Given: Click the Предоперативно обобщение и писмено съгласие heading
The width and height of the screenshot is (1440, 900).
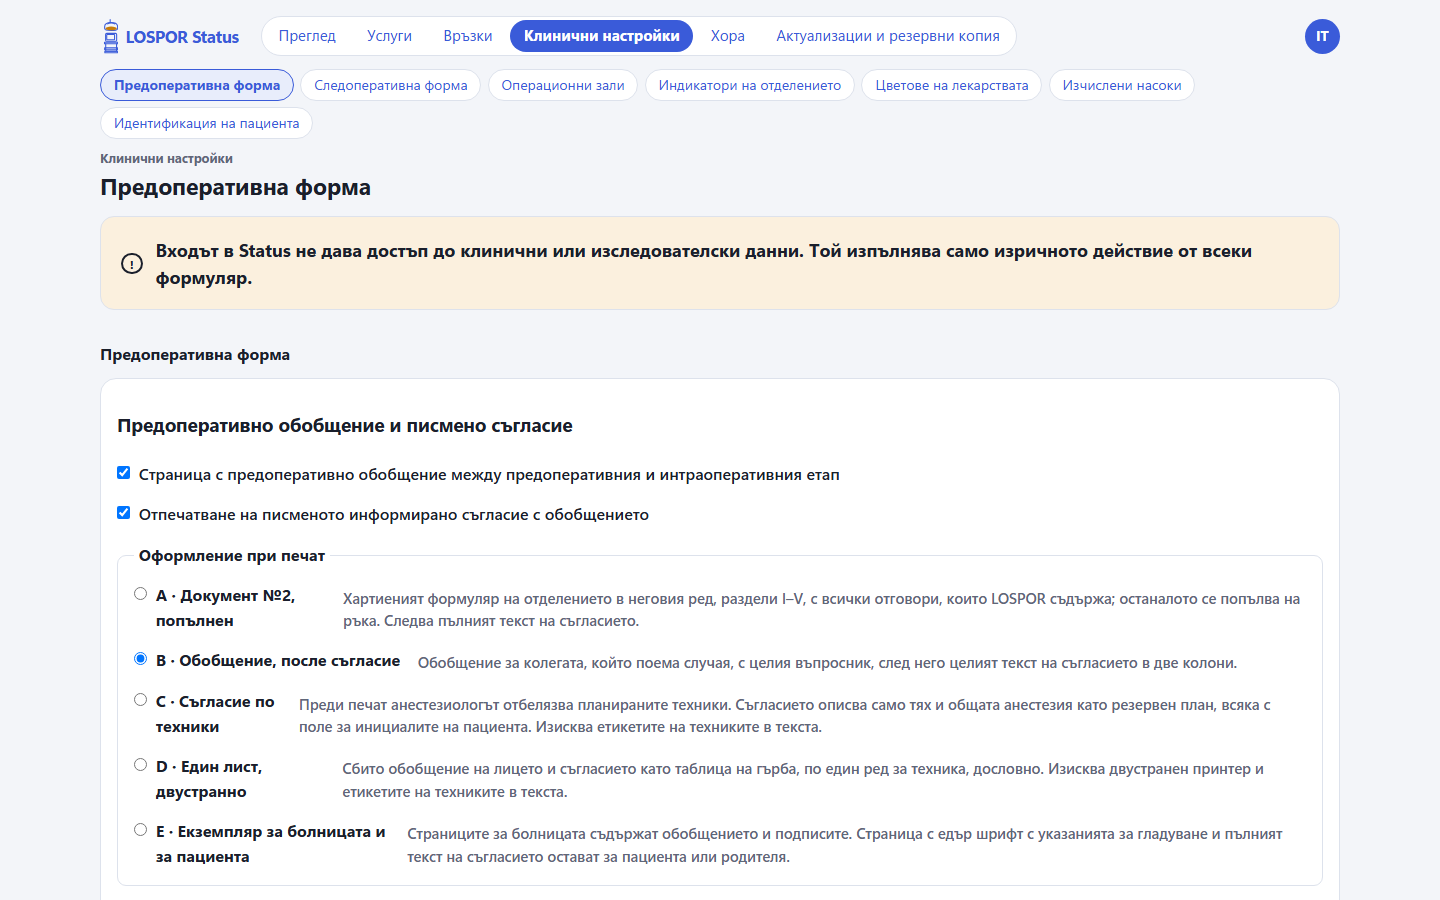Looking at the screenshot, I should point(345,426).
